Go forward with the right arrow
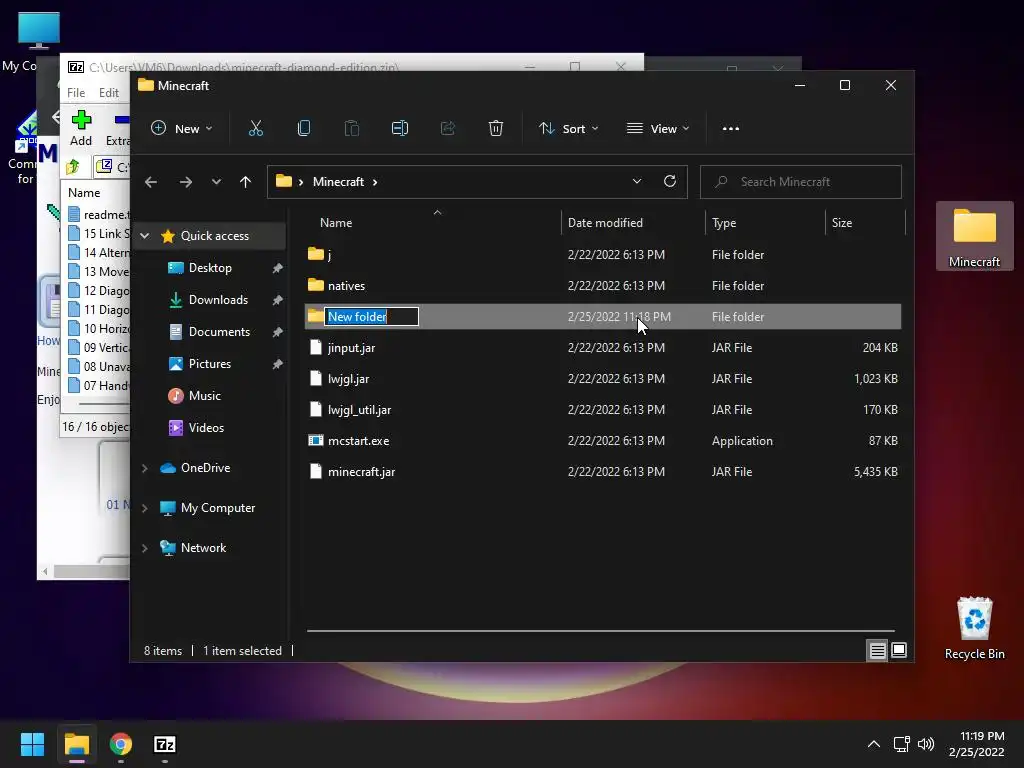The width and height of the screenshot is (1024, 768). coord(185,182)
